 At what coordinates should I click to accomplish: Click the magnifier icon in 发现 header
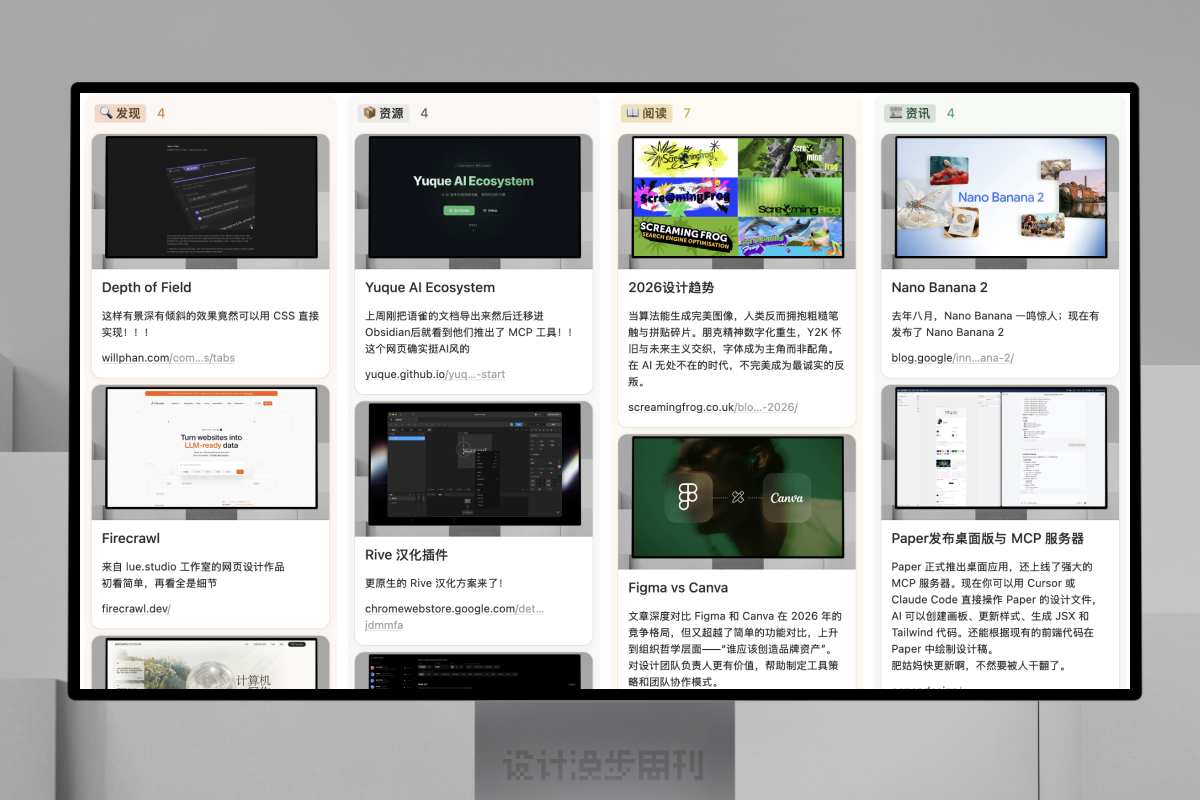[x=106, y=113]
